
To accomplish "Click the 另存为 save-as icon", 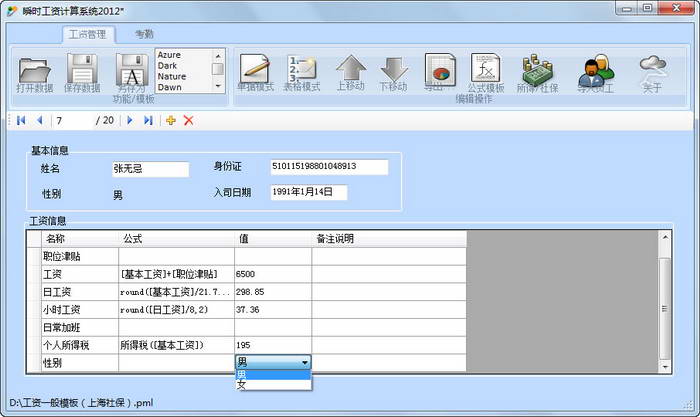I will click(x=132, y=74).
